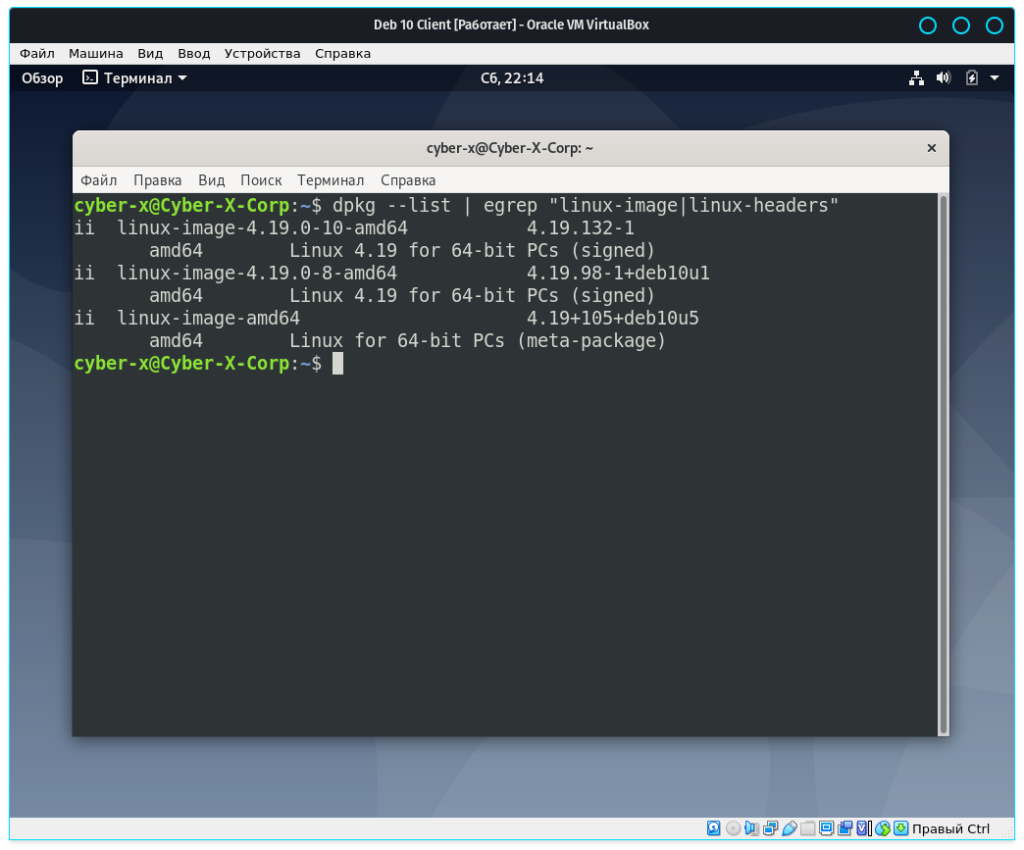Click the volume icon in GNOME top panel
This screenshot has height=850, width=1024.
tap(943, 78)
